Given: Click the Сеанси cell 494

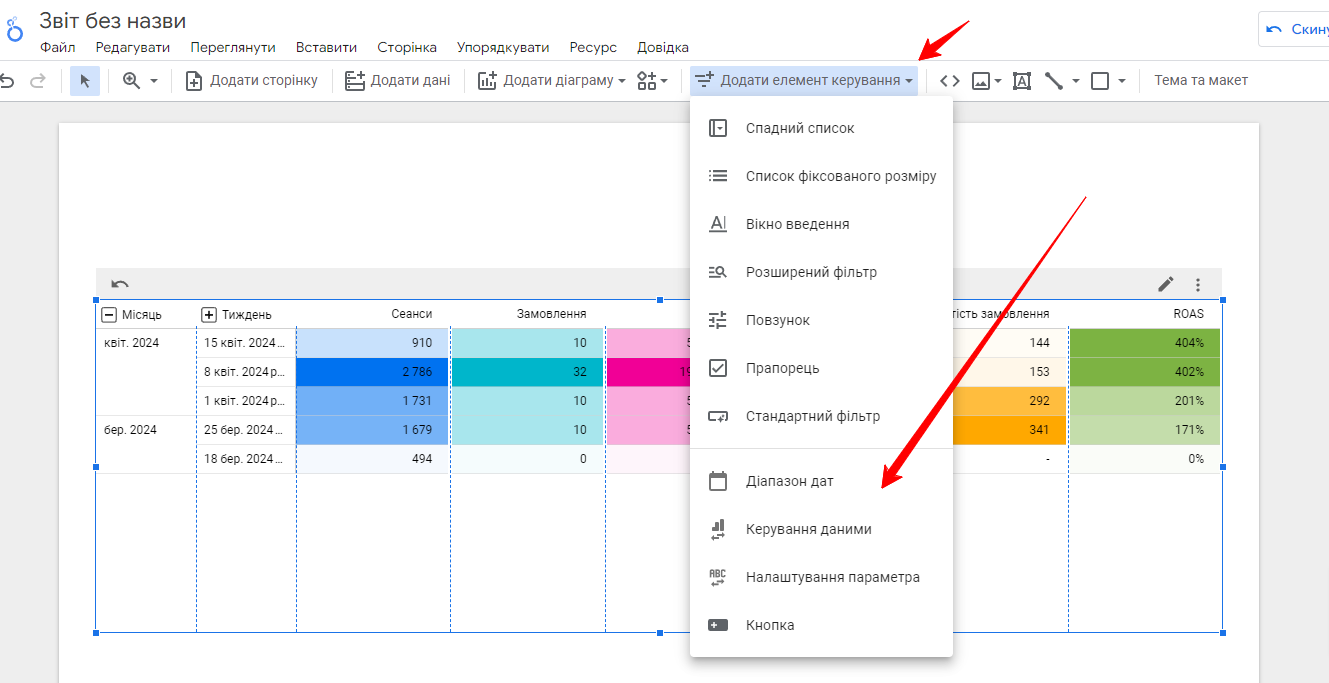Looking at the screenshot, I should 372,459.
